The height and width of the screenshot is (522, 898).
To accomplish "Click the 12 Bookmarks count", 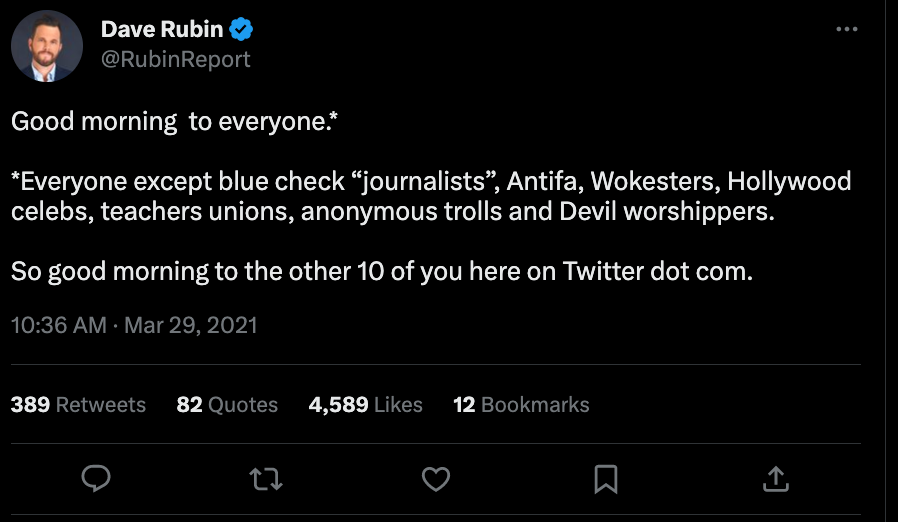I will pyautogui.click(x=521, y=405).
